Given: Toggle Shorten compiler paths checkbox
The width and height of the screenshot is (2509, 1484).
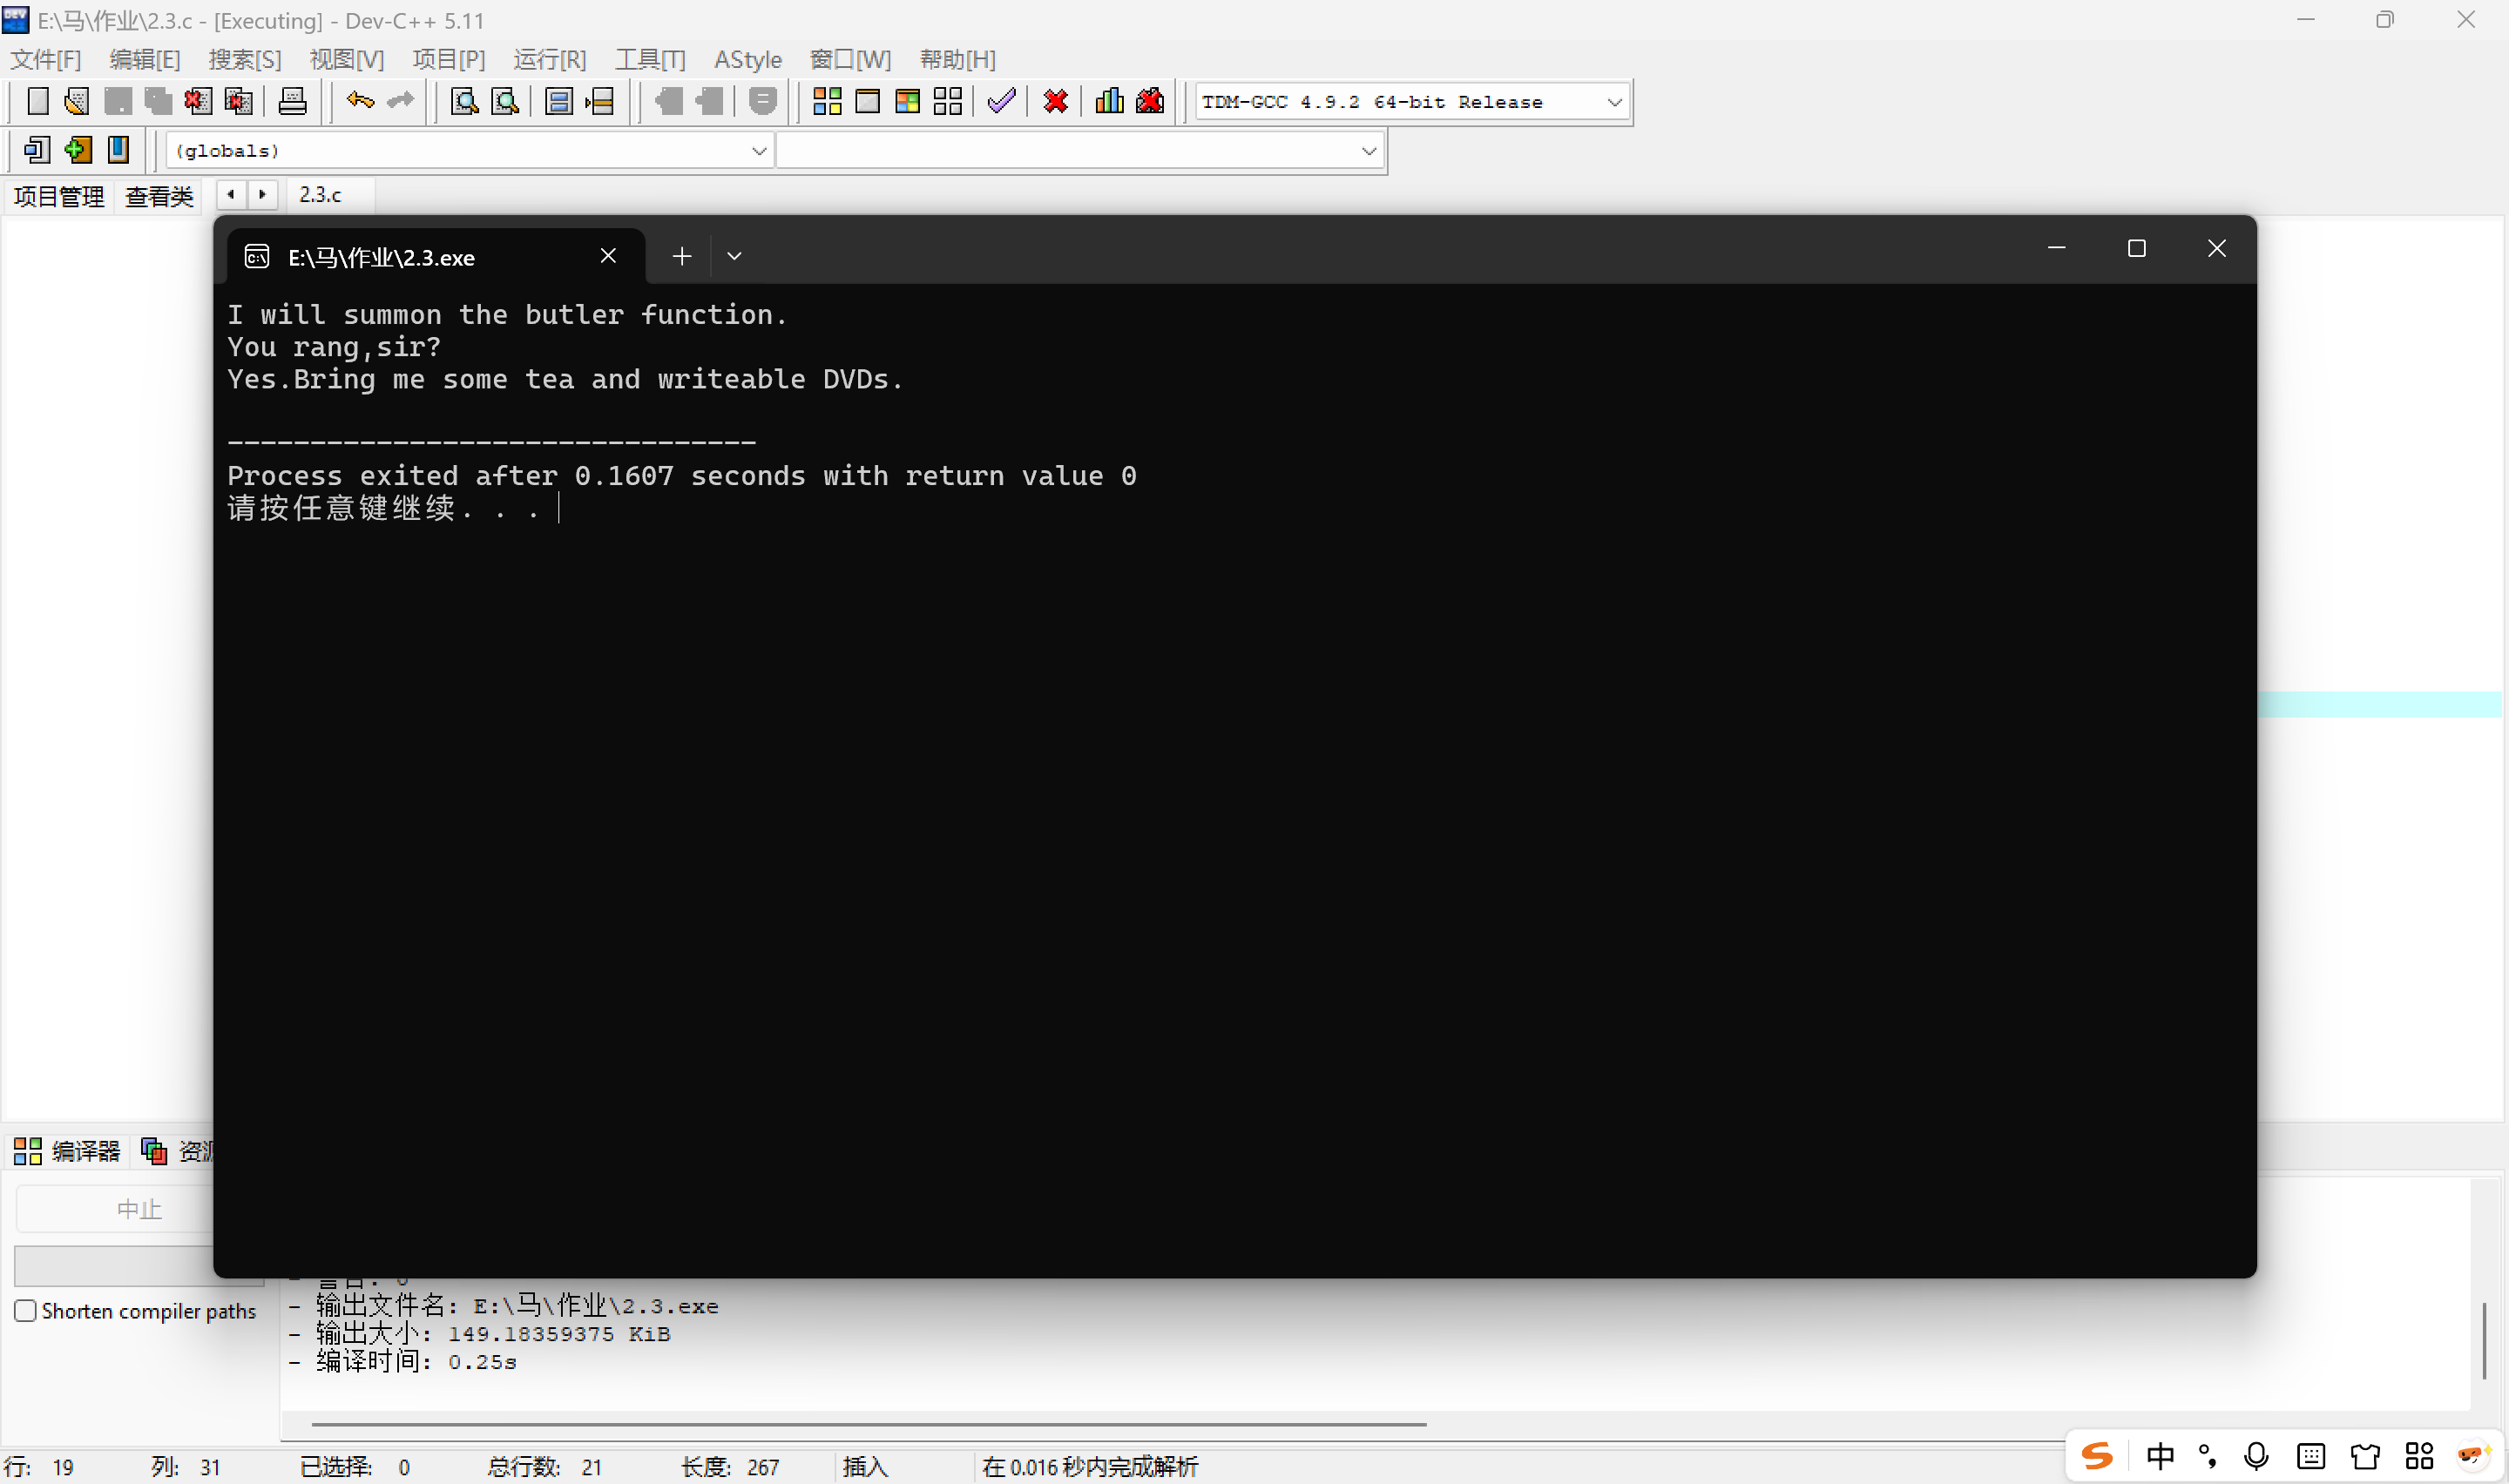Looking at the screenshot, I should 26,1310.
